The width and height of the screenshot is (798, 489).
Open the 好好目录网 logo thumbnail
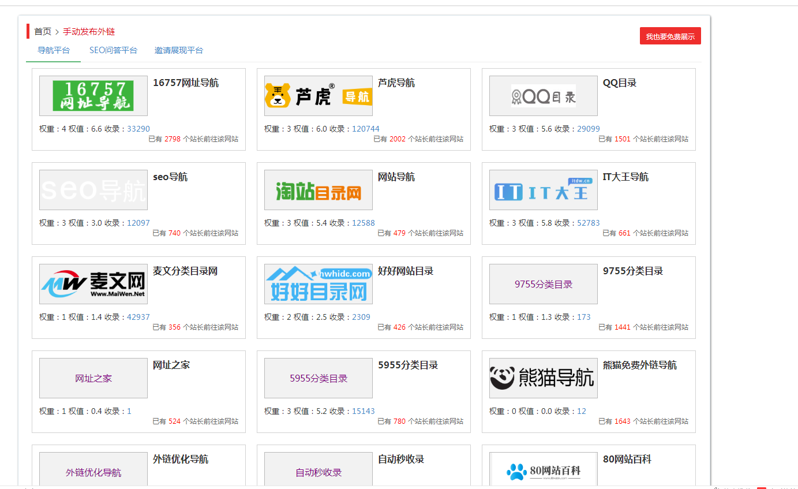click(318, 284)
